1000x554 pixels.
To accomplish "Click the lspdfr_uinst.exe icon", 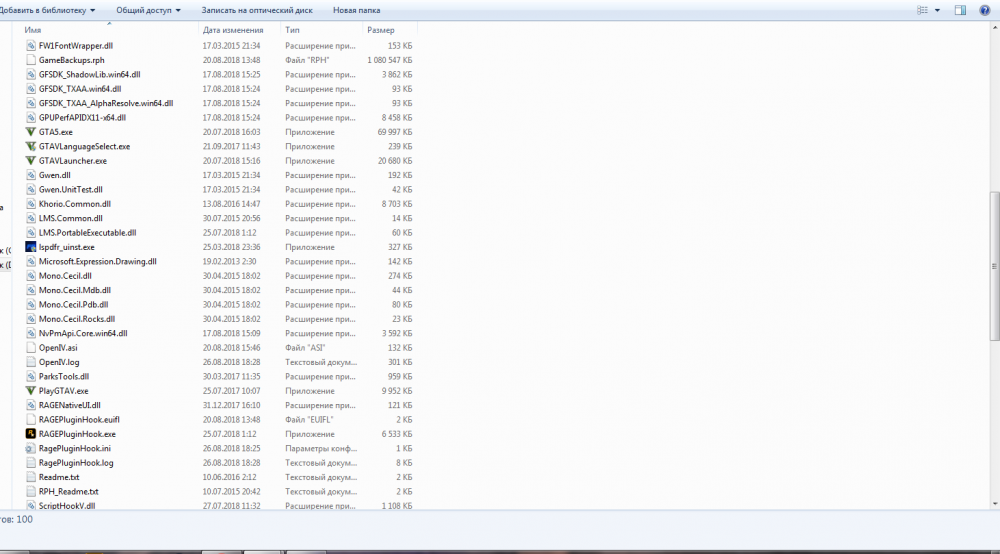I will click(x=31, y=247).
